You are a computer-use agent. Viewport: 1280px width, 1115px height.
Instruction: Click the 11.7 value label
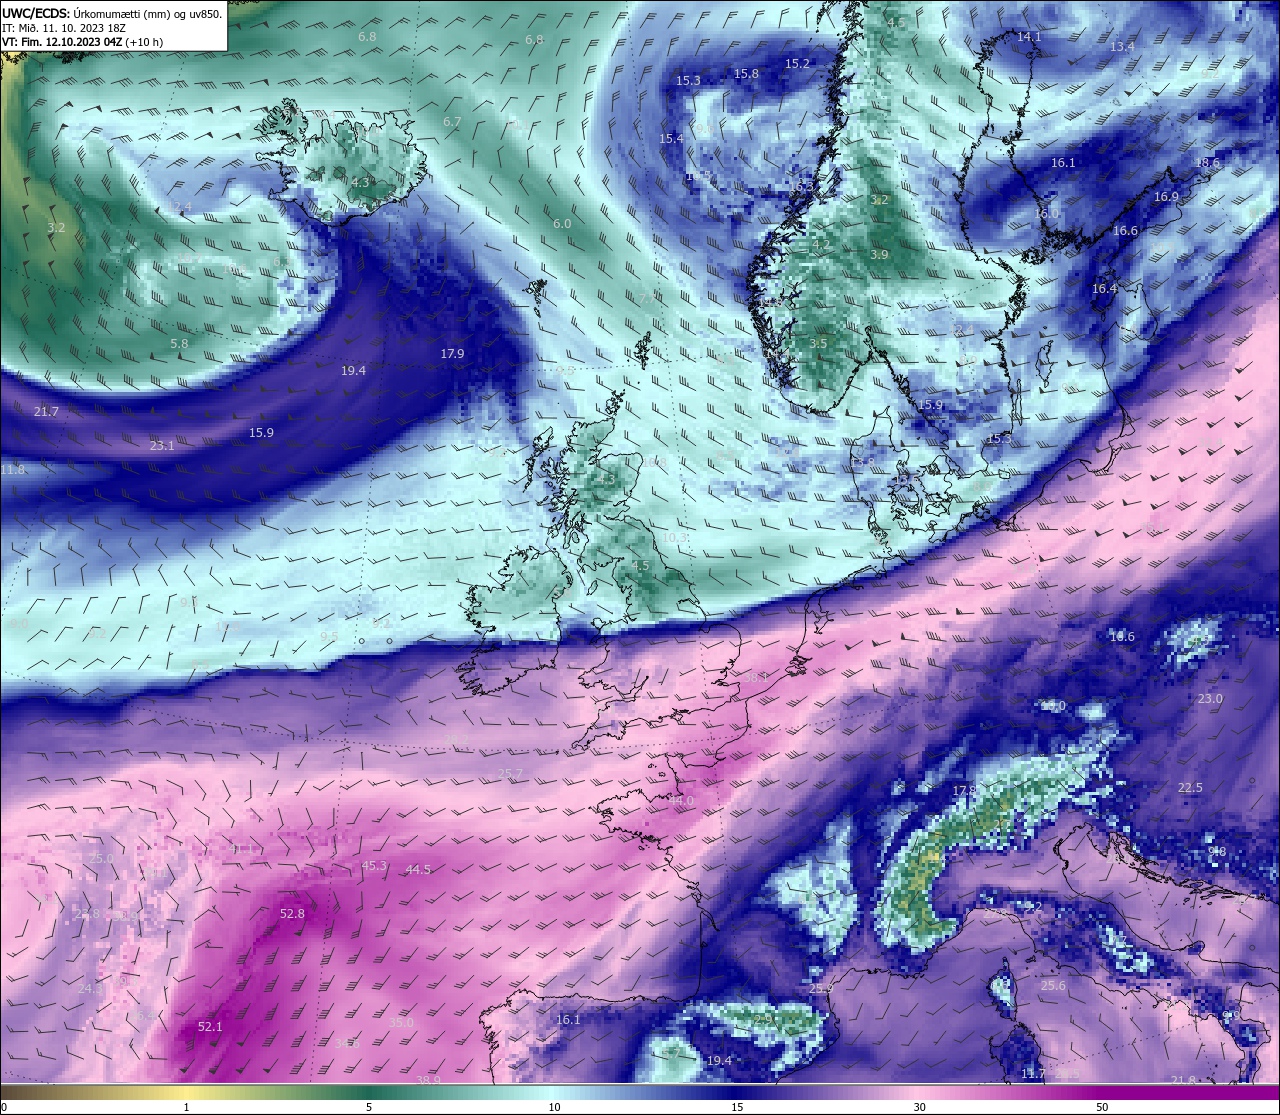click(1033, 1073)
